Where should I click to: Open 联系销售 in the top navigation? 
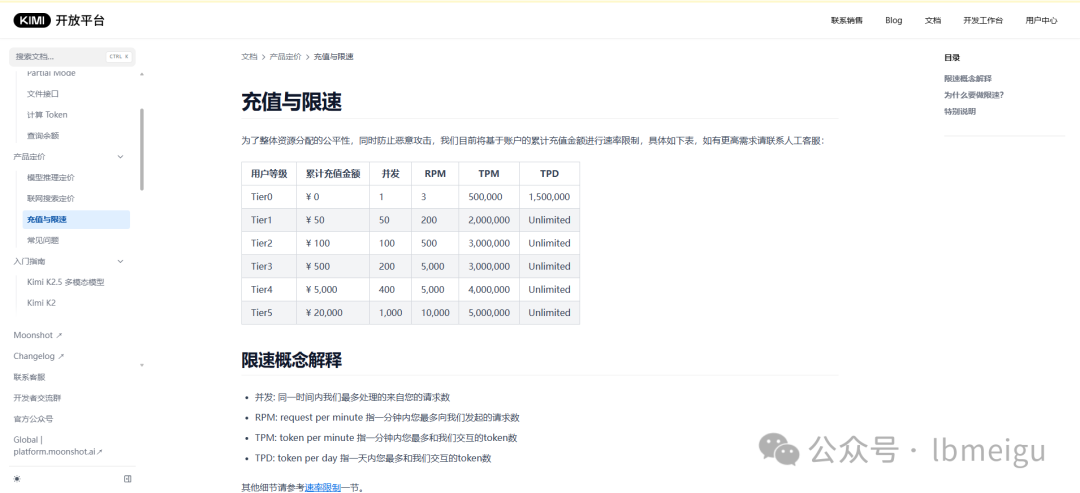[847, 20]
